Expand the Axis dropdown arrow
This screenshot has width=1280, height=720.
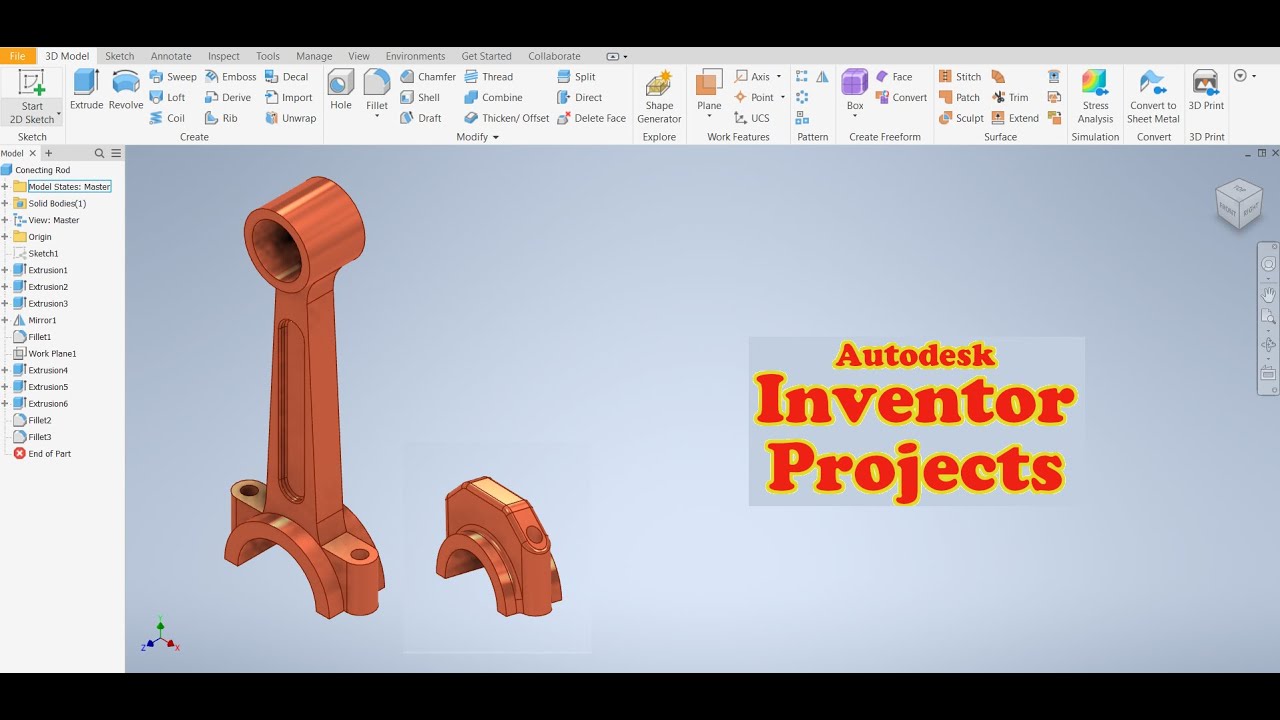click(x=779, y=77)
